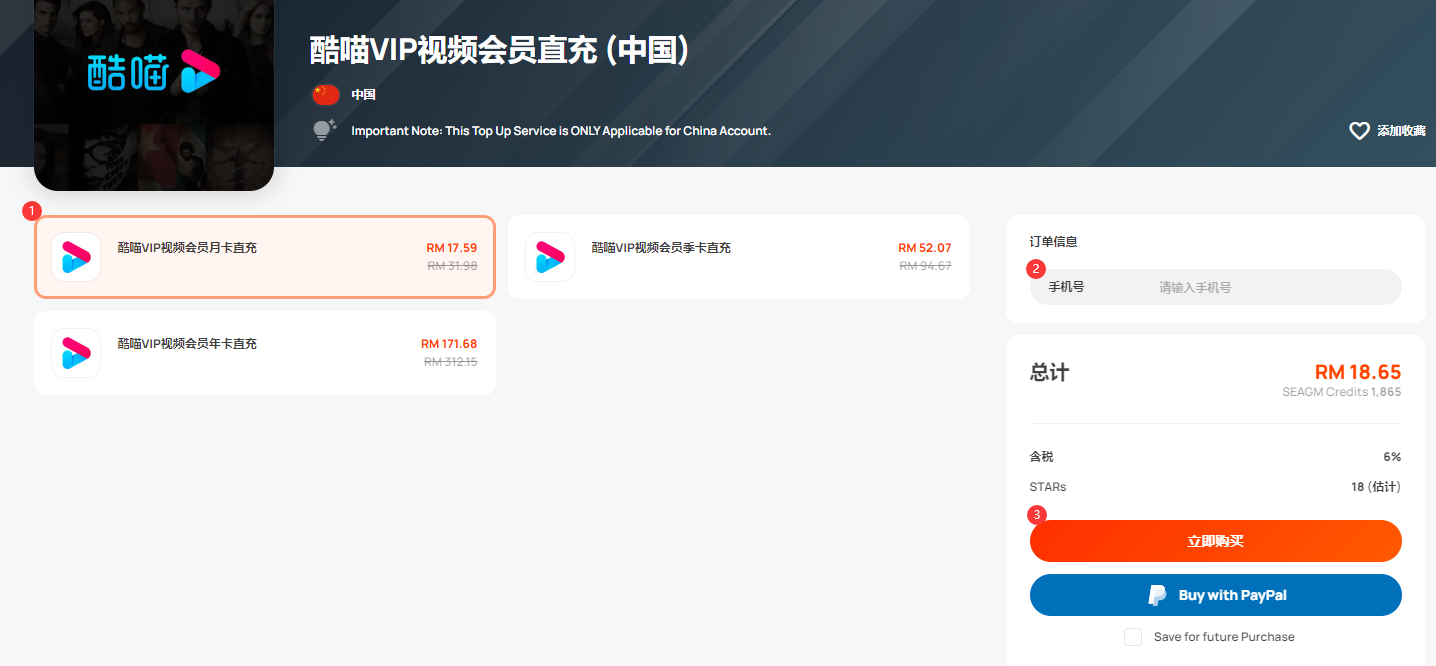Click the China flag icon

(x=326, y=95)
